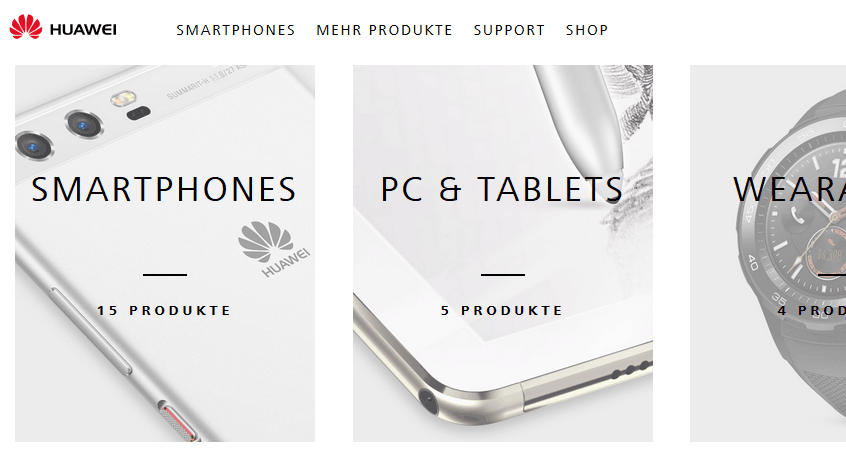This screenshot has width=846, height=460.
Task: Click the 5 PRODUKTE label
Action: 502,311
